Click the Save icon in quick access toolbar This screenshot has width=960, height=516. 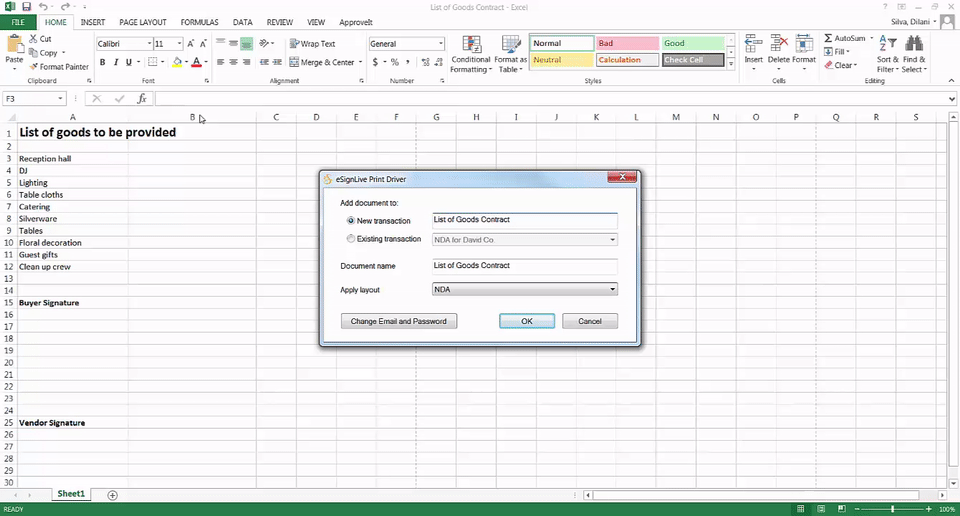[x=26, y=7]
